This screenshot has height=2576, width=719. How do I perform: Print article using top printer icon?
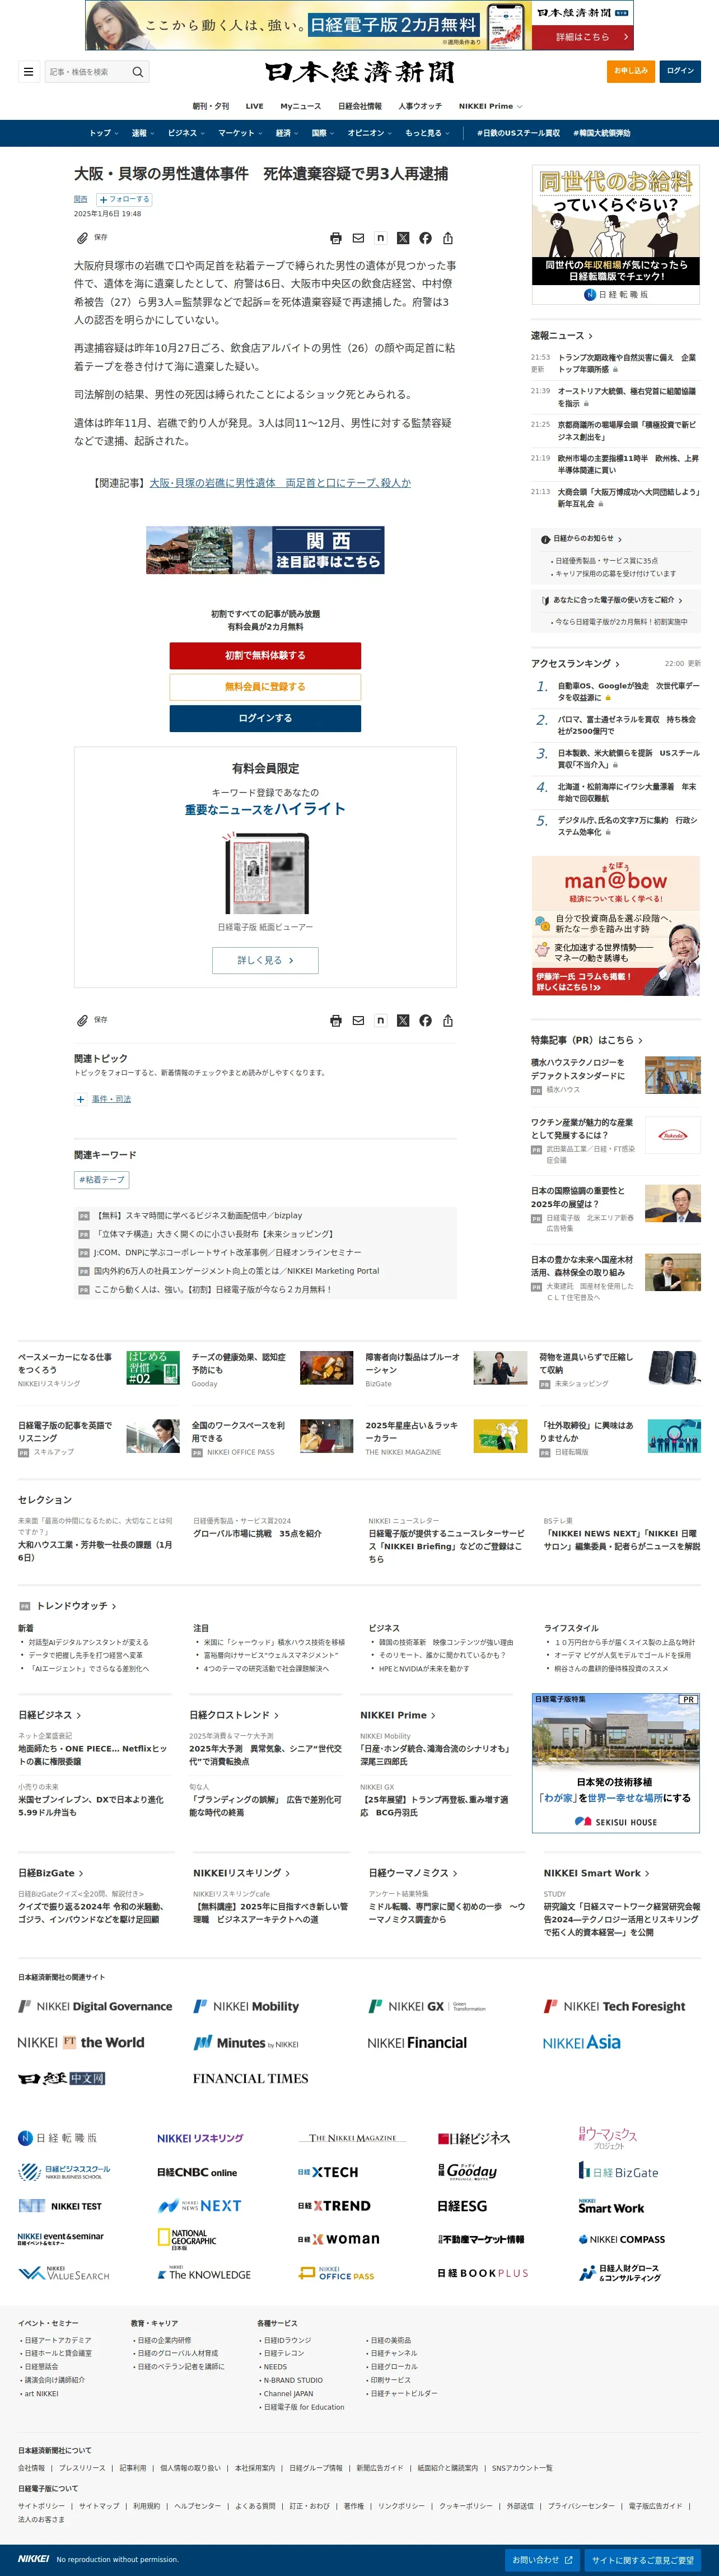[x=336, y=238]
